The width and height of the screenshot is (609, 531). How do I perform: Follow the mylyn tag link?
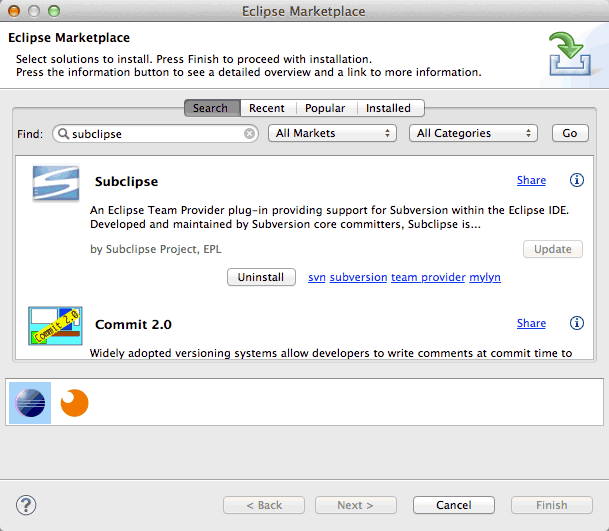click(485, 277)
